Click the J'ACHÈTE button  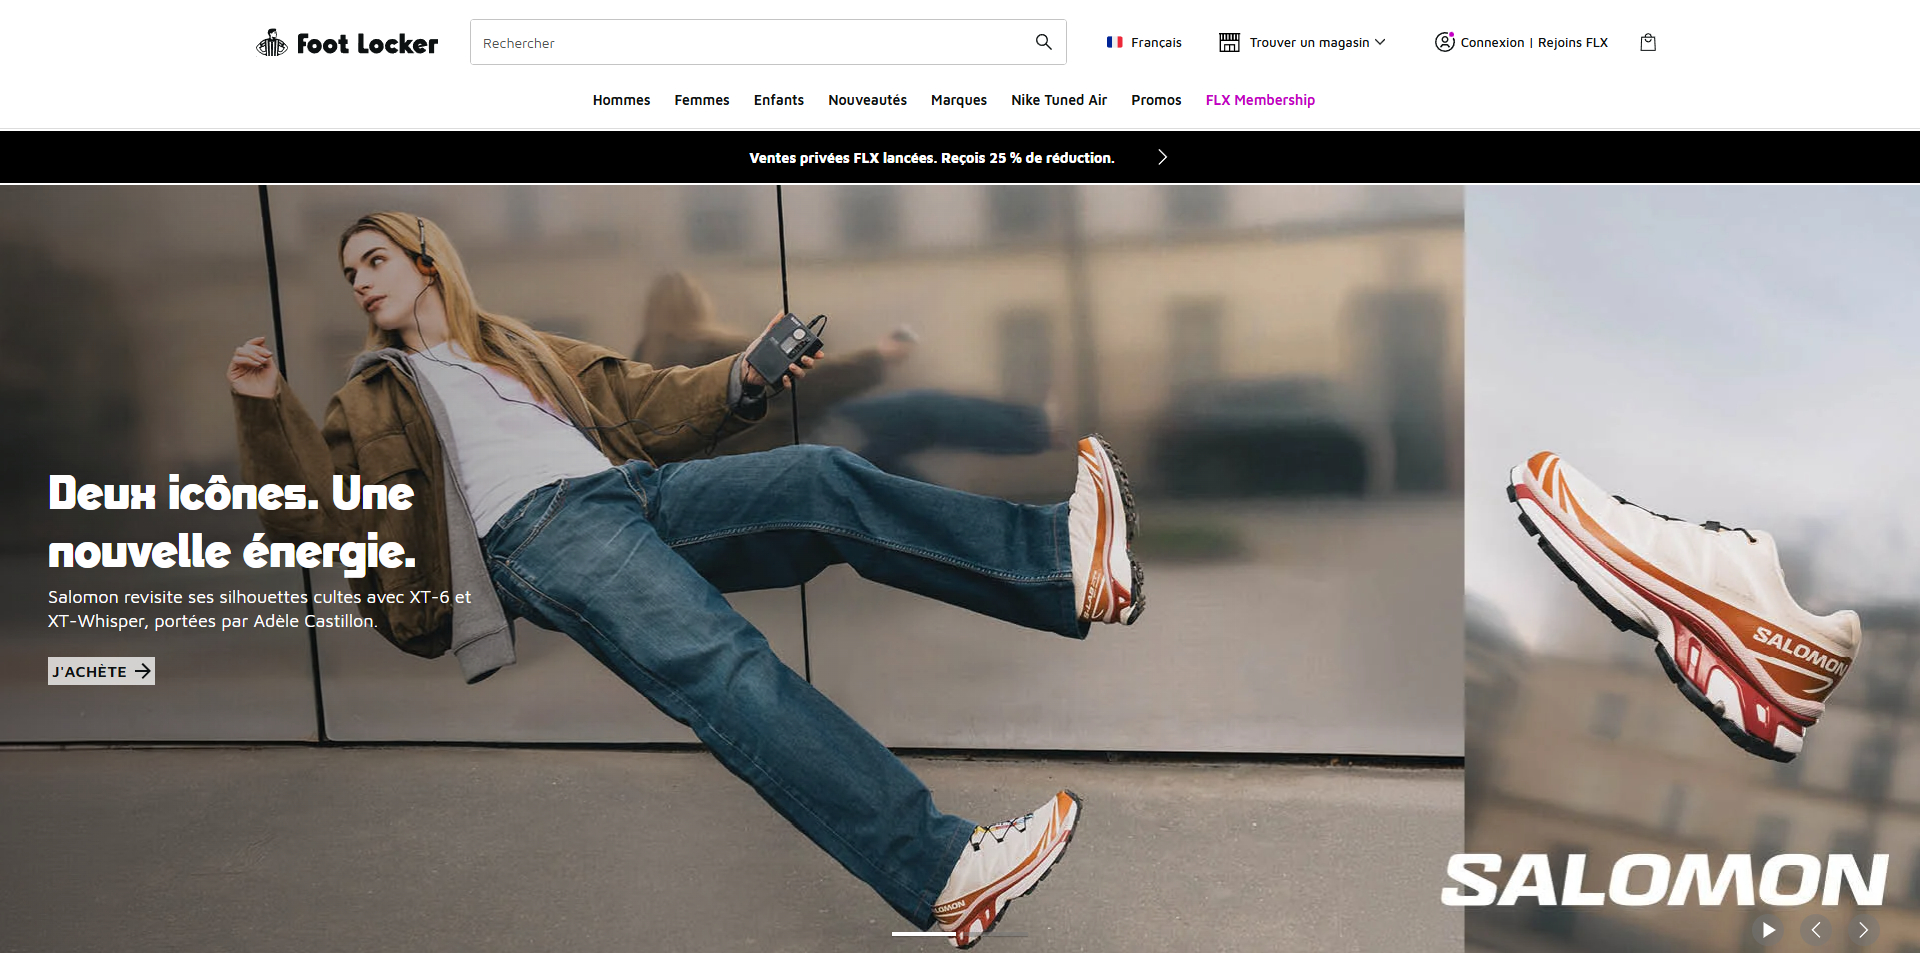101,671
